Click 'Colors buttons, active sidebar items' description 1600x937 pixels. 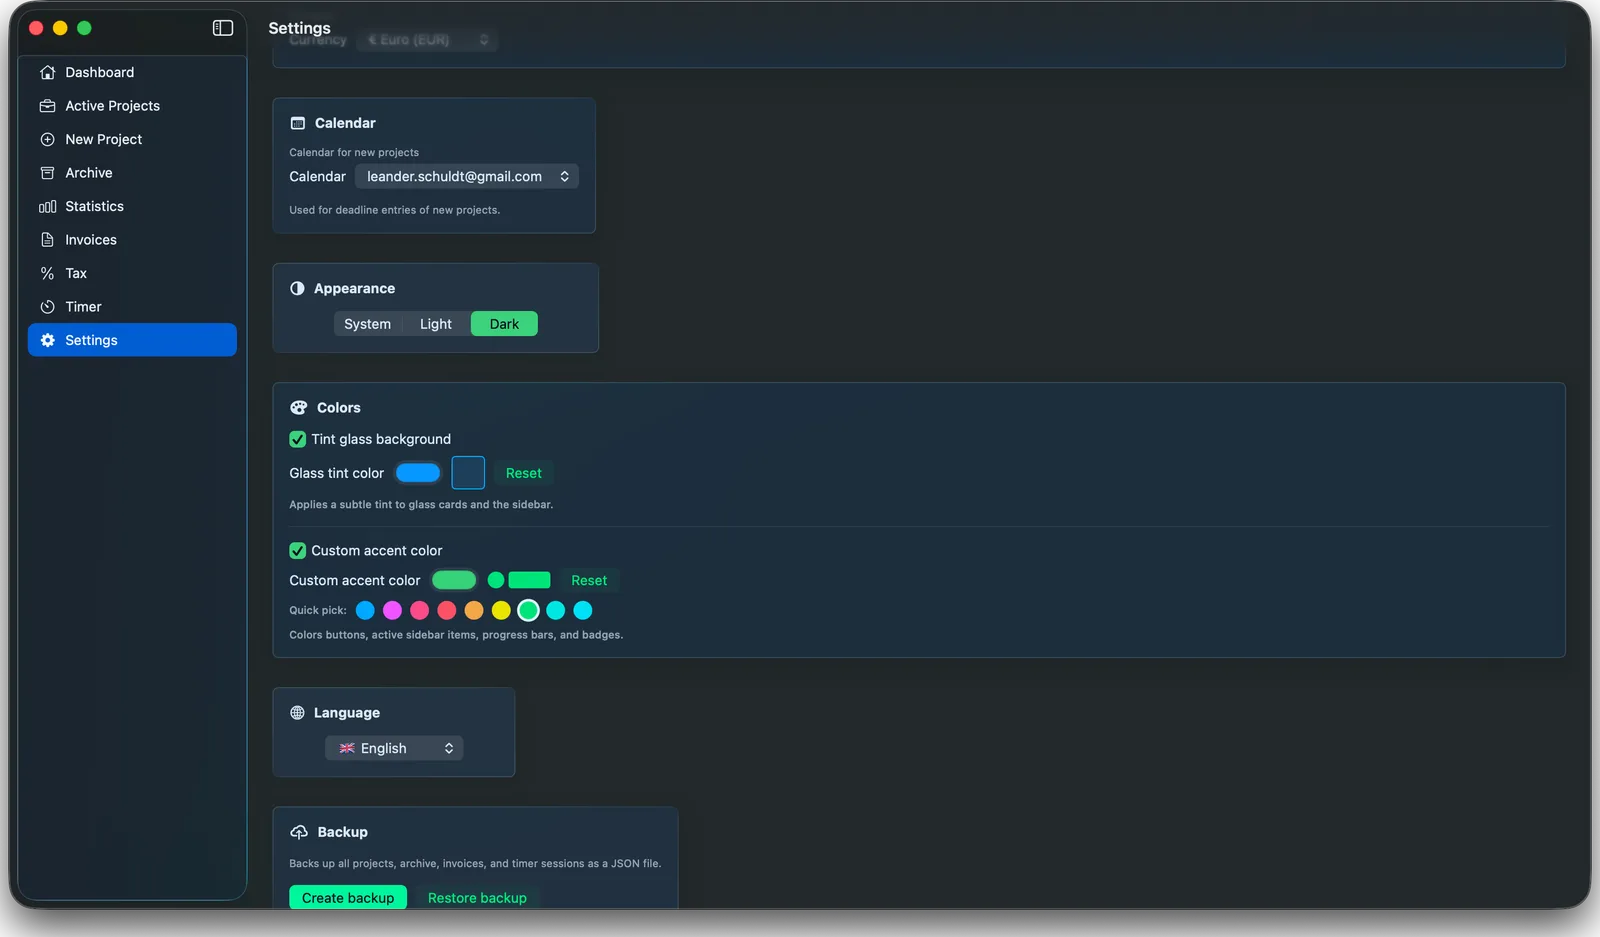[456, 635]
